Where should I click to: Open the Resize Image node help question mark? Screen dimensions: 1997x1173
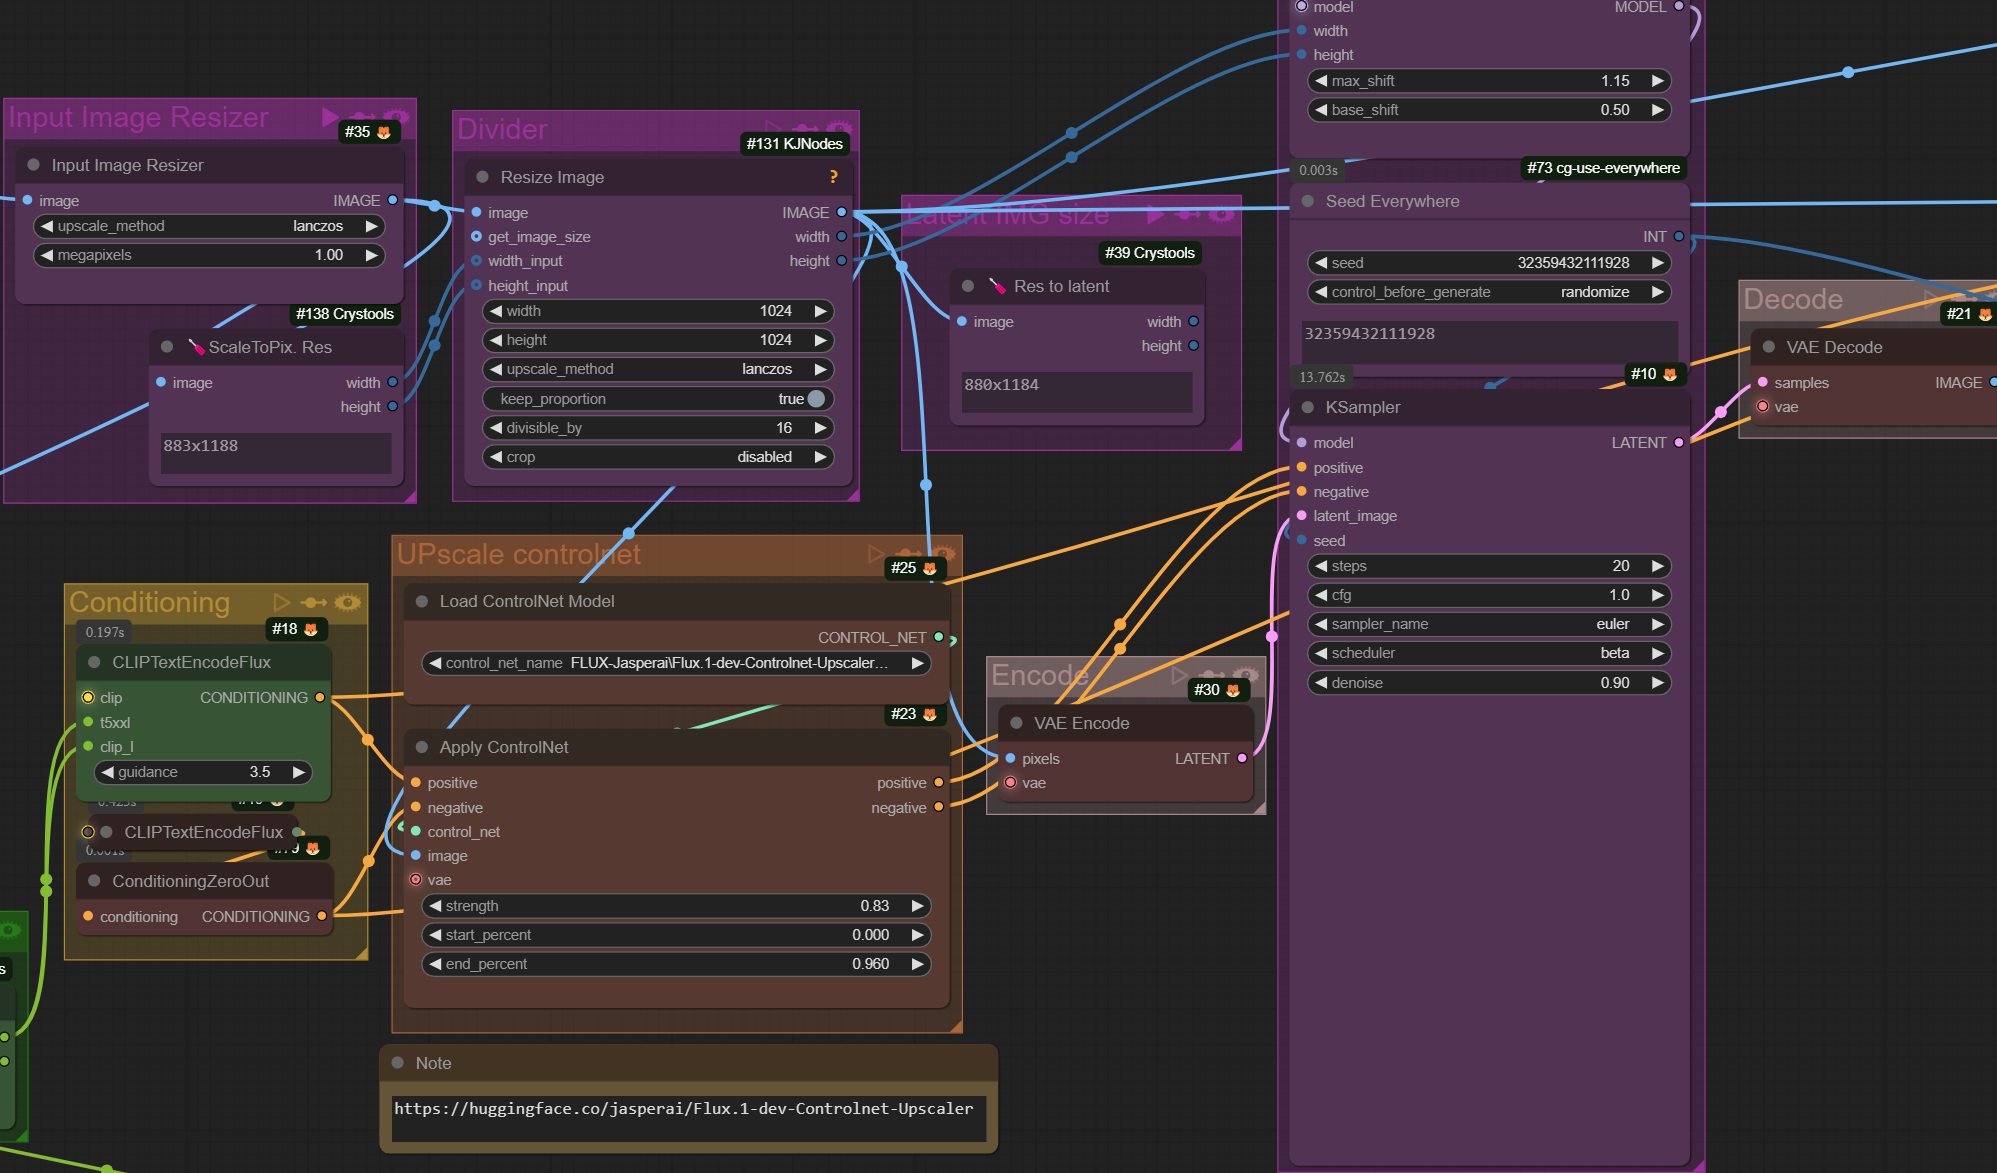click(x=833, y=177)
